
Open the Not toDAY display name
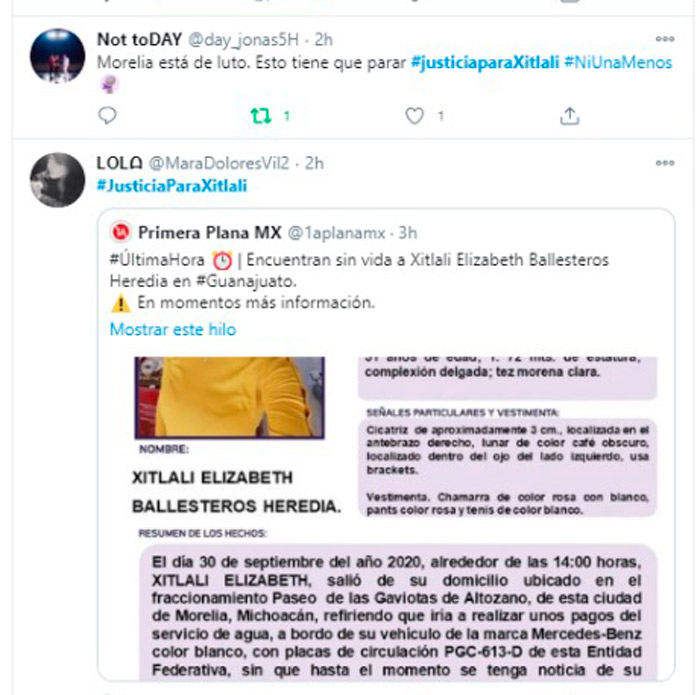point(140,40)
